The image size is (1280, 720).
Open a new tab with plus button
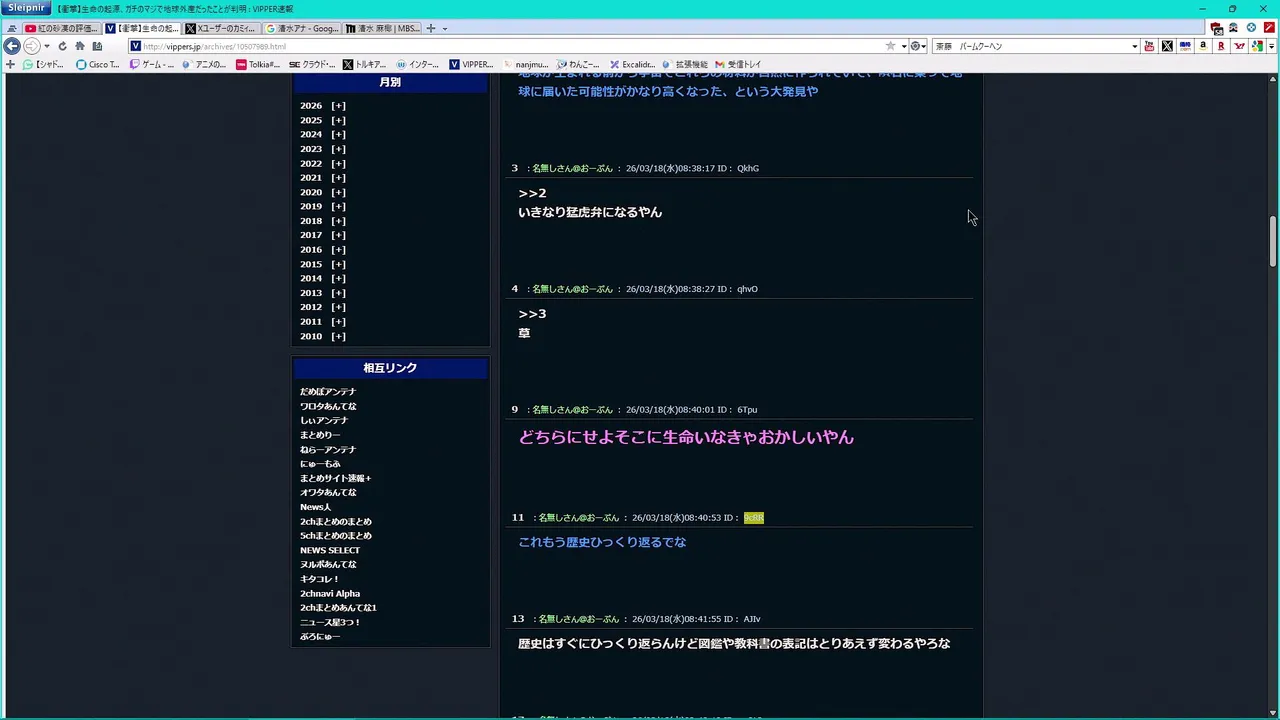(x=431, y=28)
